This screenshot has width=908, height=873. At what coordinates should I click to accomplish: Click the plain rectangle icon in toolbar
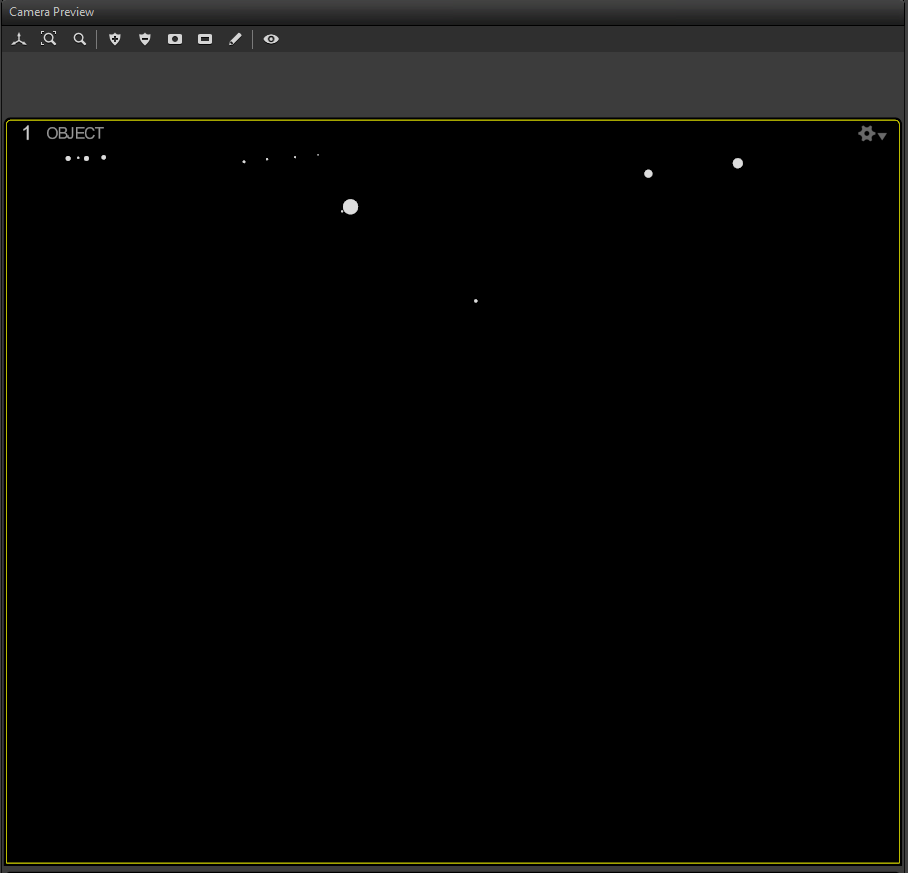(205, 39)
